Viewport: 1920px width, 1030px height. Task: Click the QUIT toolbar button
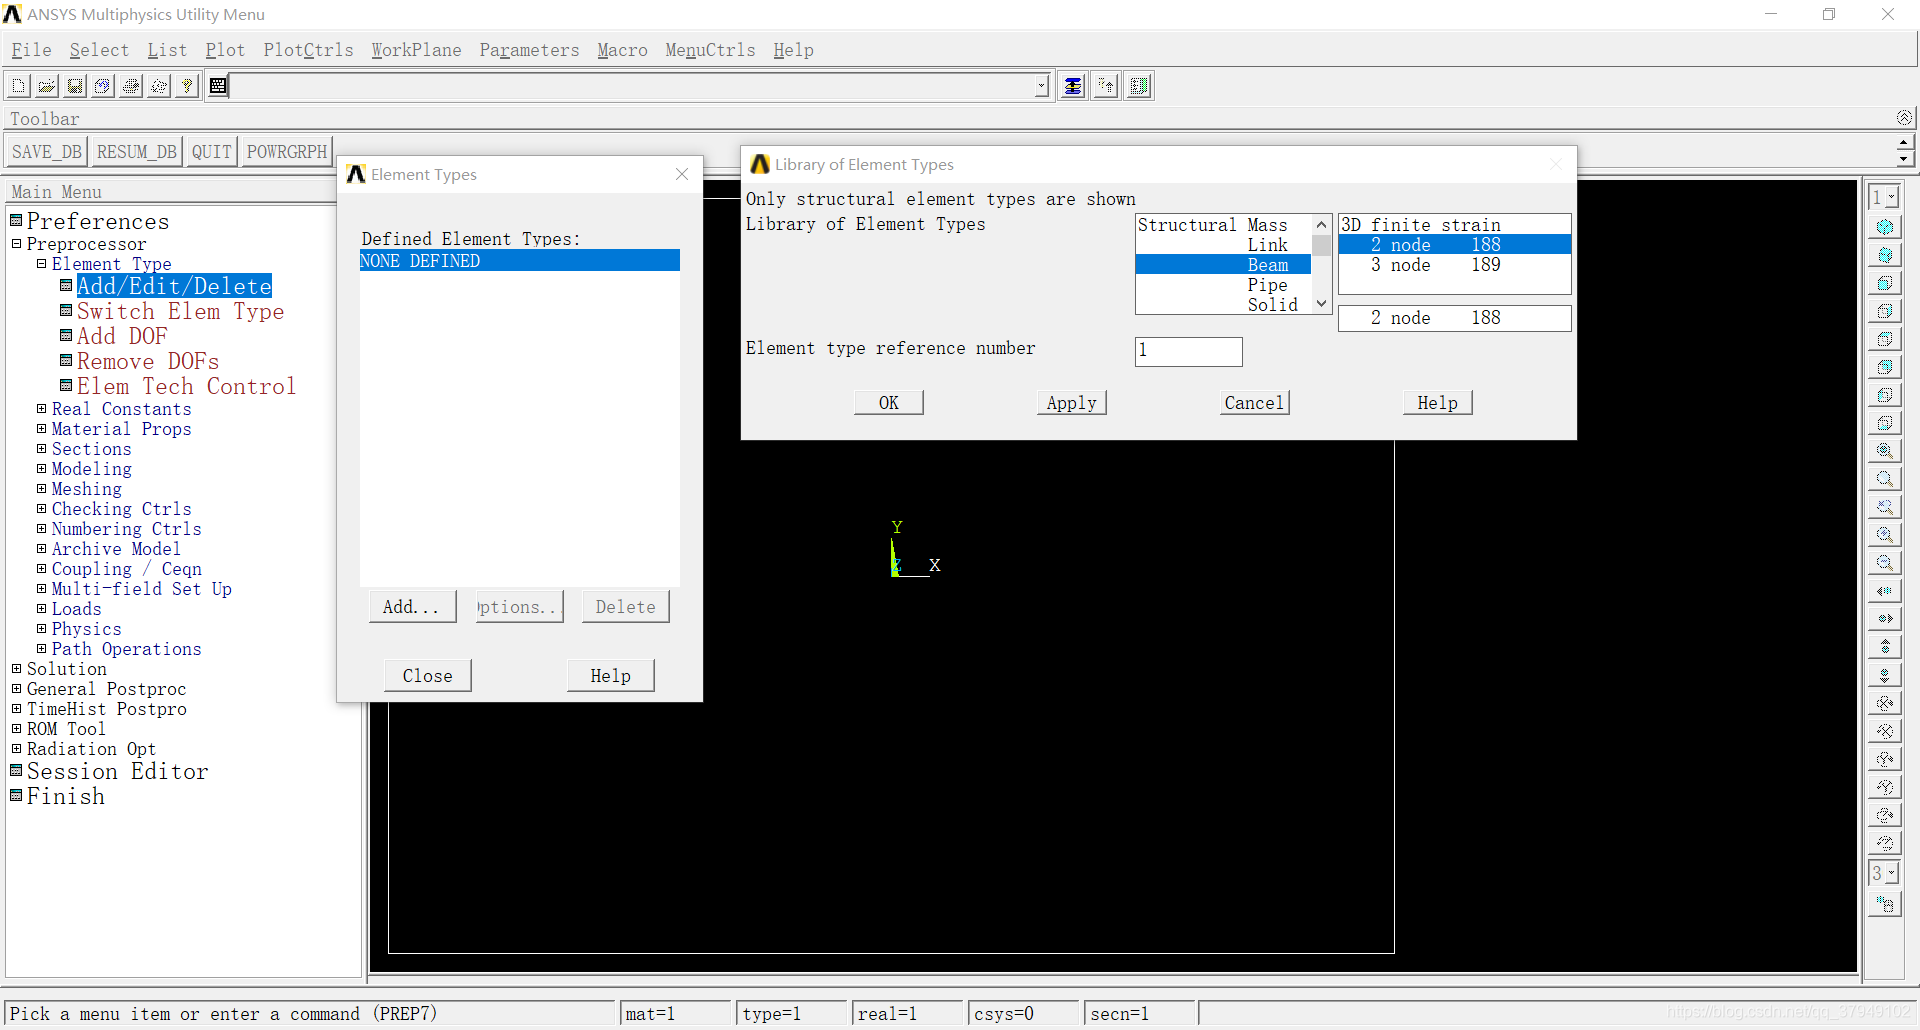212,152
